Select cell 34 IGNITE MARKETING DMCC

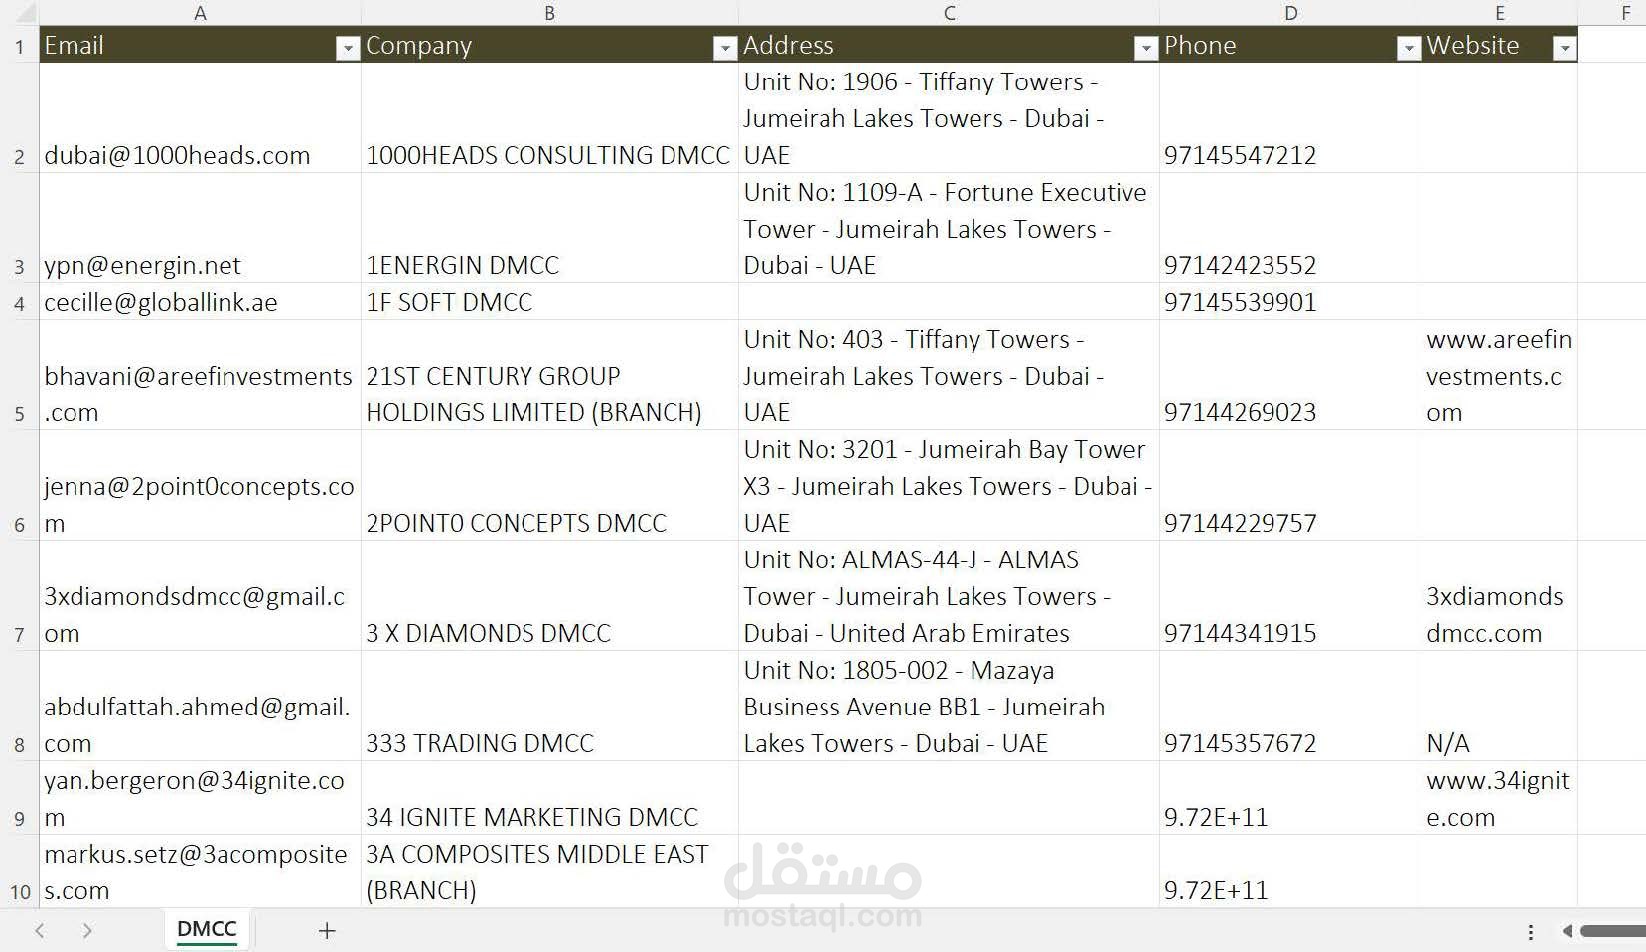coord(549,798)
